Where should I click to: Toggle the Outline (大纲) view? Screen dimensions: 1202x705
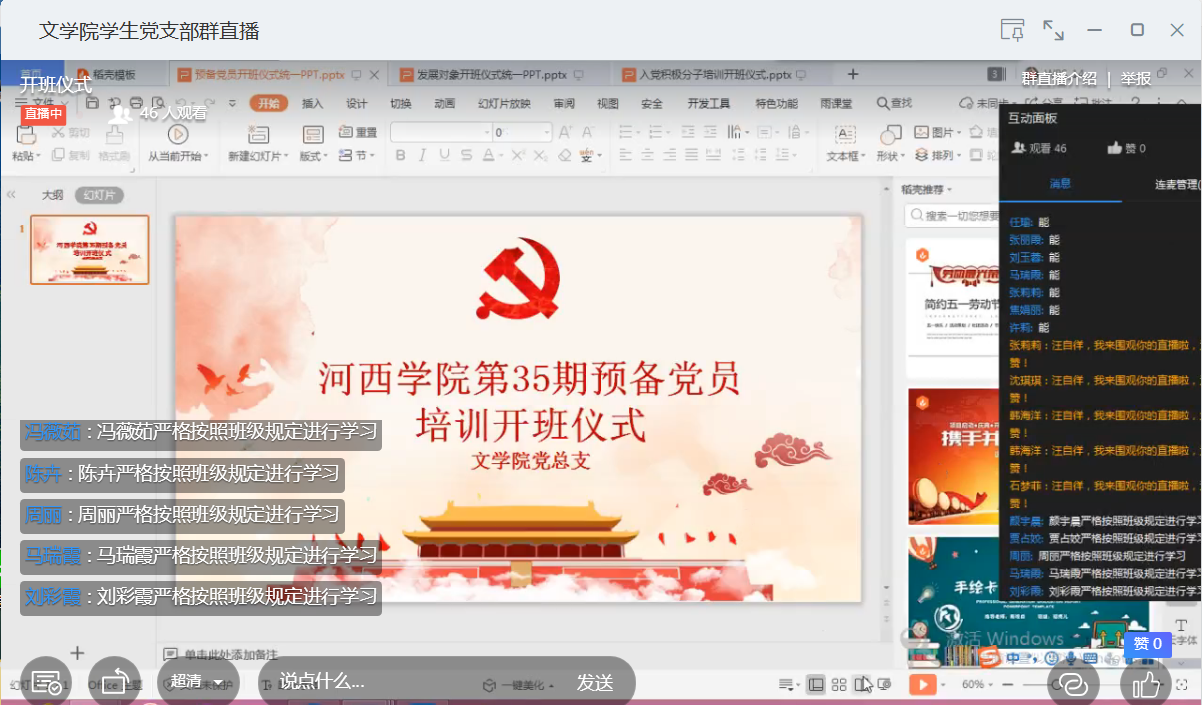pyautogui.click(x=52, y=195)
